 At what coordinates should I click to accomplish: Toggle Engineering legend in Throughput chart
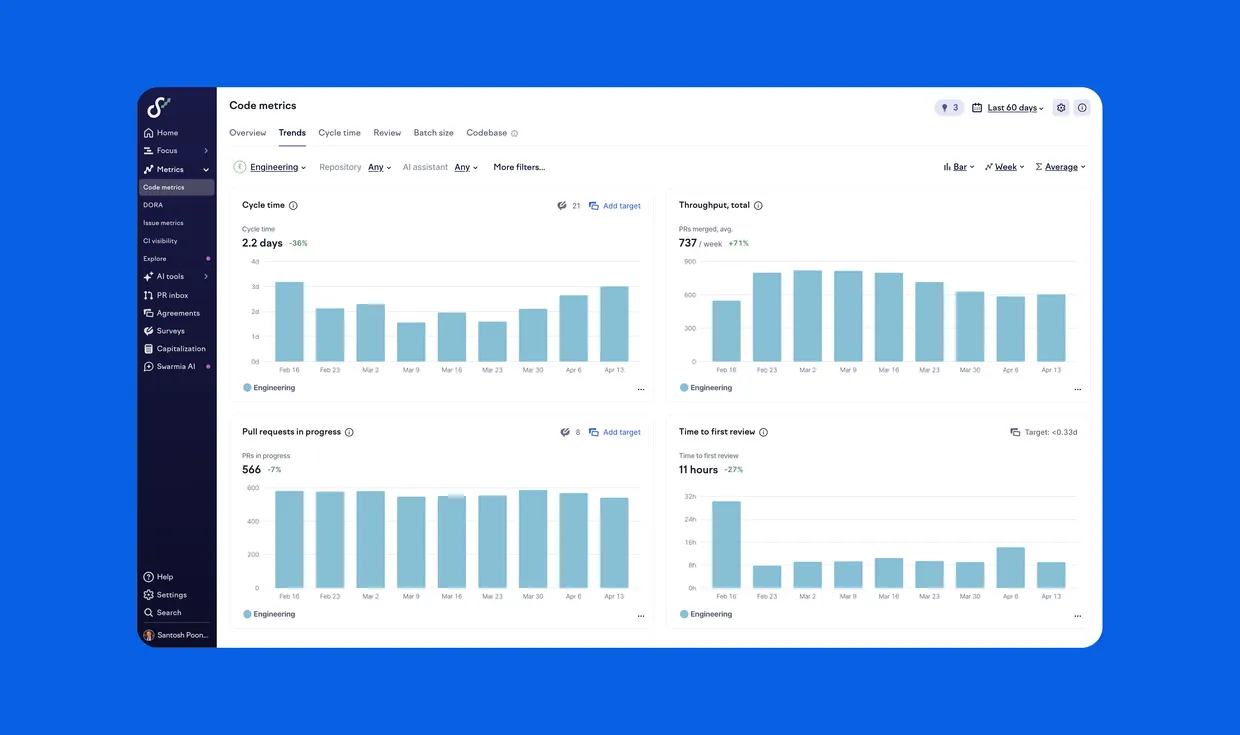point(706,387)
